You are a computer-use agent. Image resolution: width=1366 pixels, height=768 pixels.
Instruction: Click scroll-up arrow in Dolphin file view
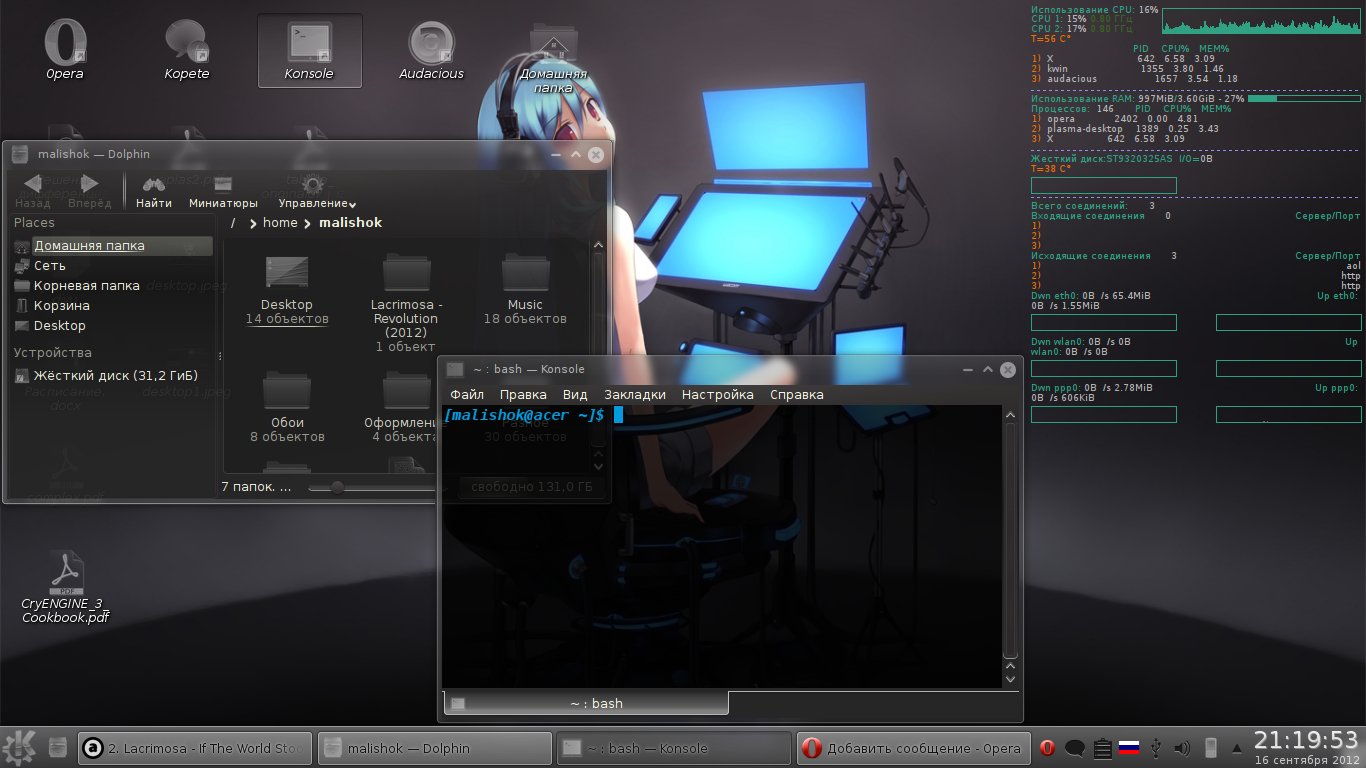598,246
